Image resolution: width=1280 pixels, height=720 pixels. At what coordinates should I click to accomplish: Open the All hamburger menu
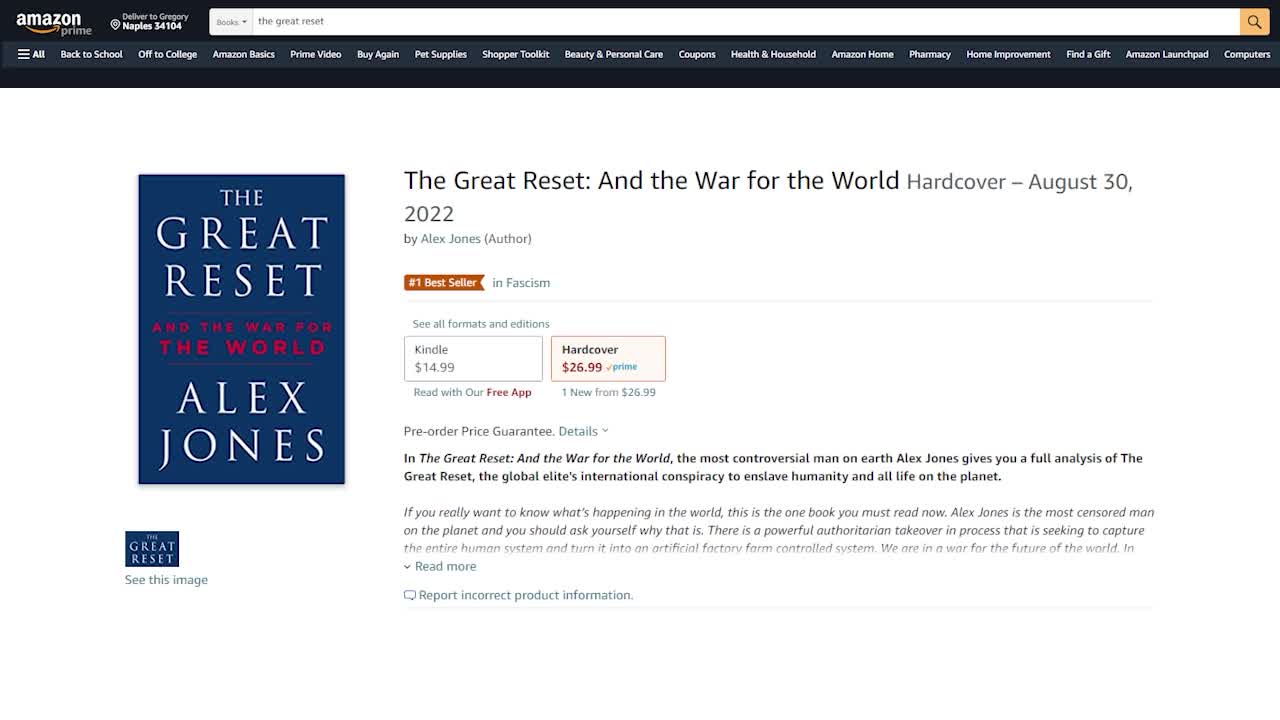[31, 54]
